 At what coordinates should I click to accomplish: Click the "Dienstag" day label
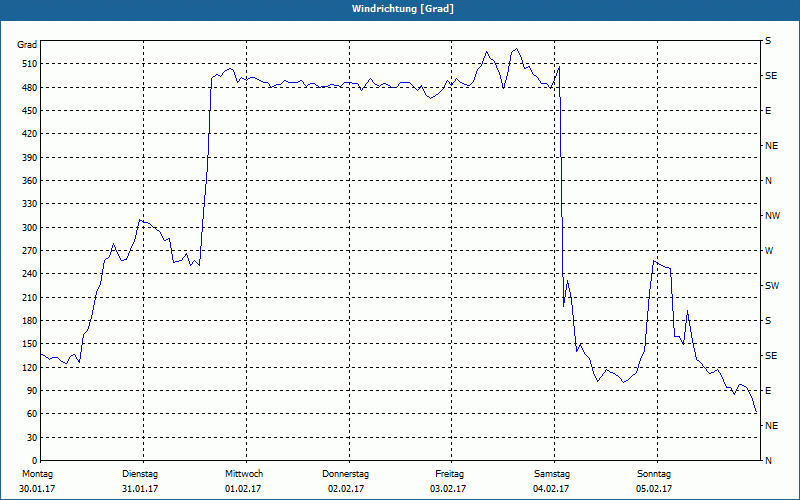(x=140, y=474)
